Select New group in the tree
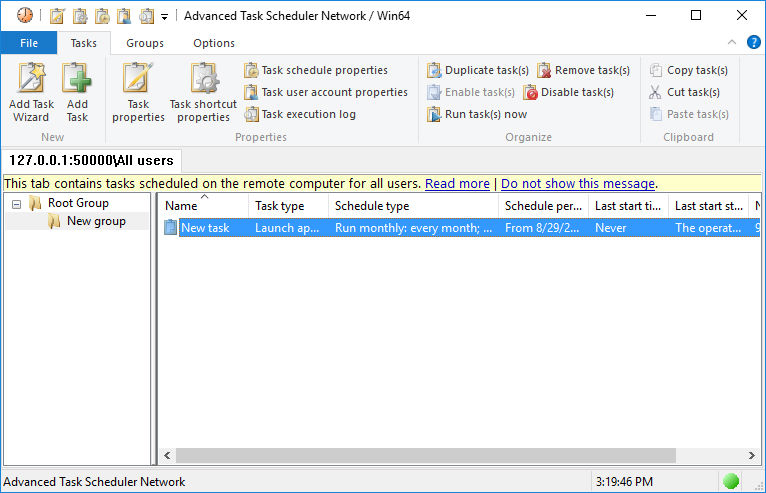Image resolution: width=766 pixels, height=493 pixels. (x=96, y=221)
